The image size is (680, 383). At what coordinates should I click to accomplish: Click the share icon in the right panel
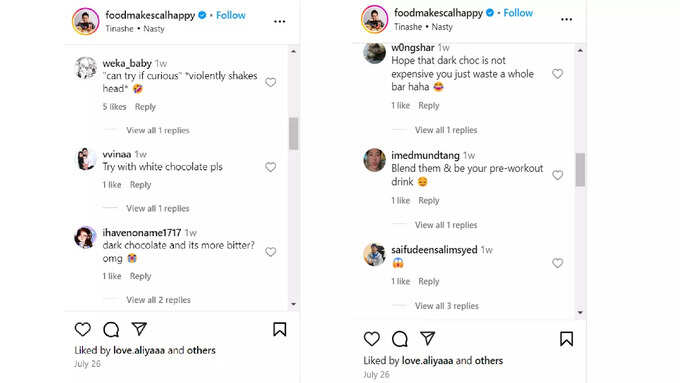pos(428,338)
